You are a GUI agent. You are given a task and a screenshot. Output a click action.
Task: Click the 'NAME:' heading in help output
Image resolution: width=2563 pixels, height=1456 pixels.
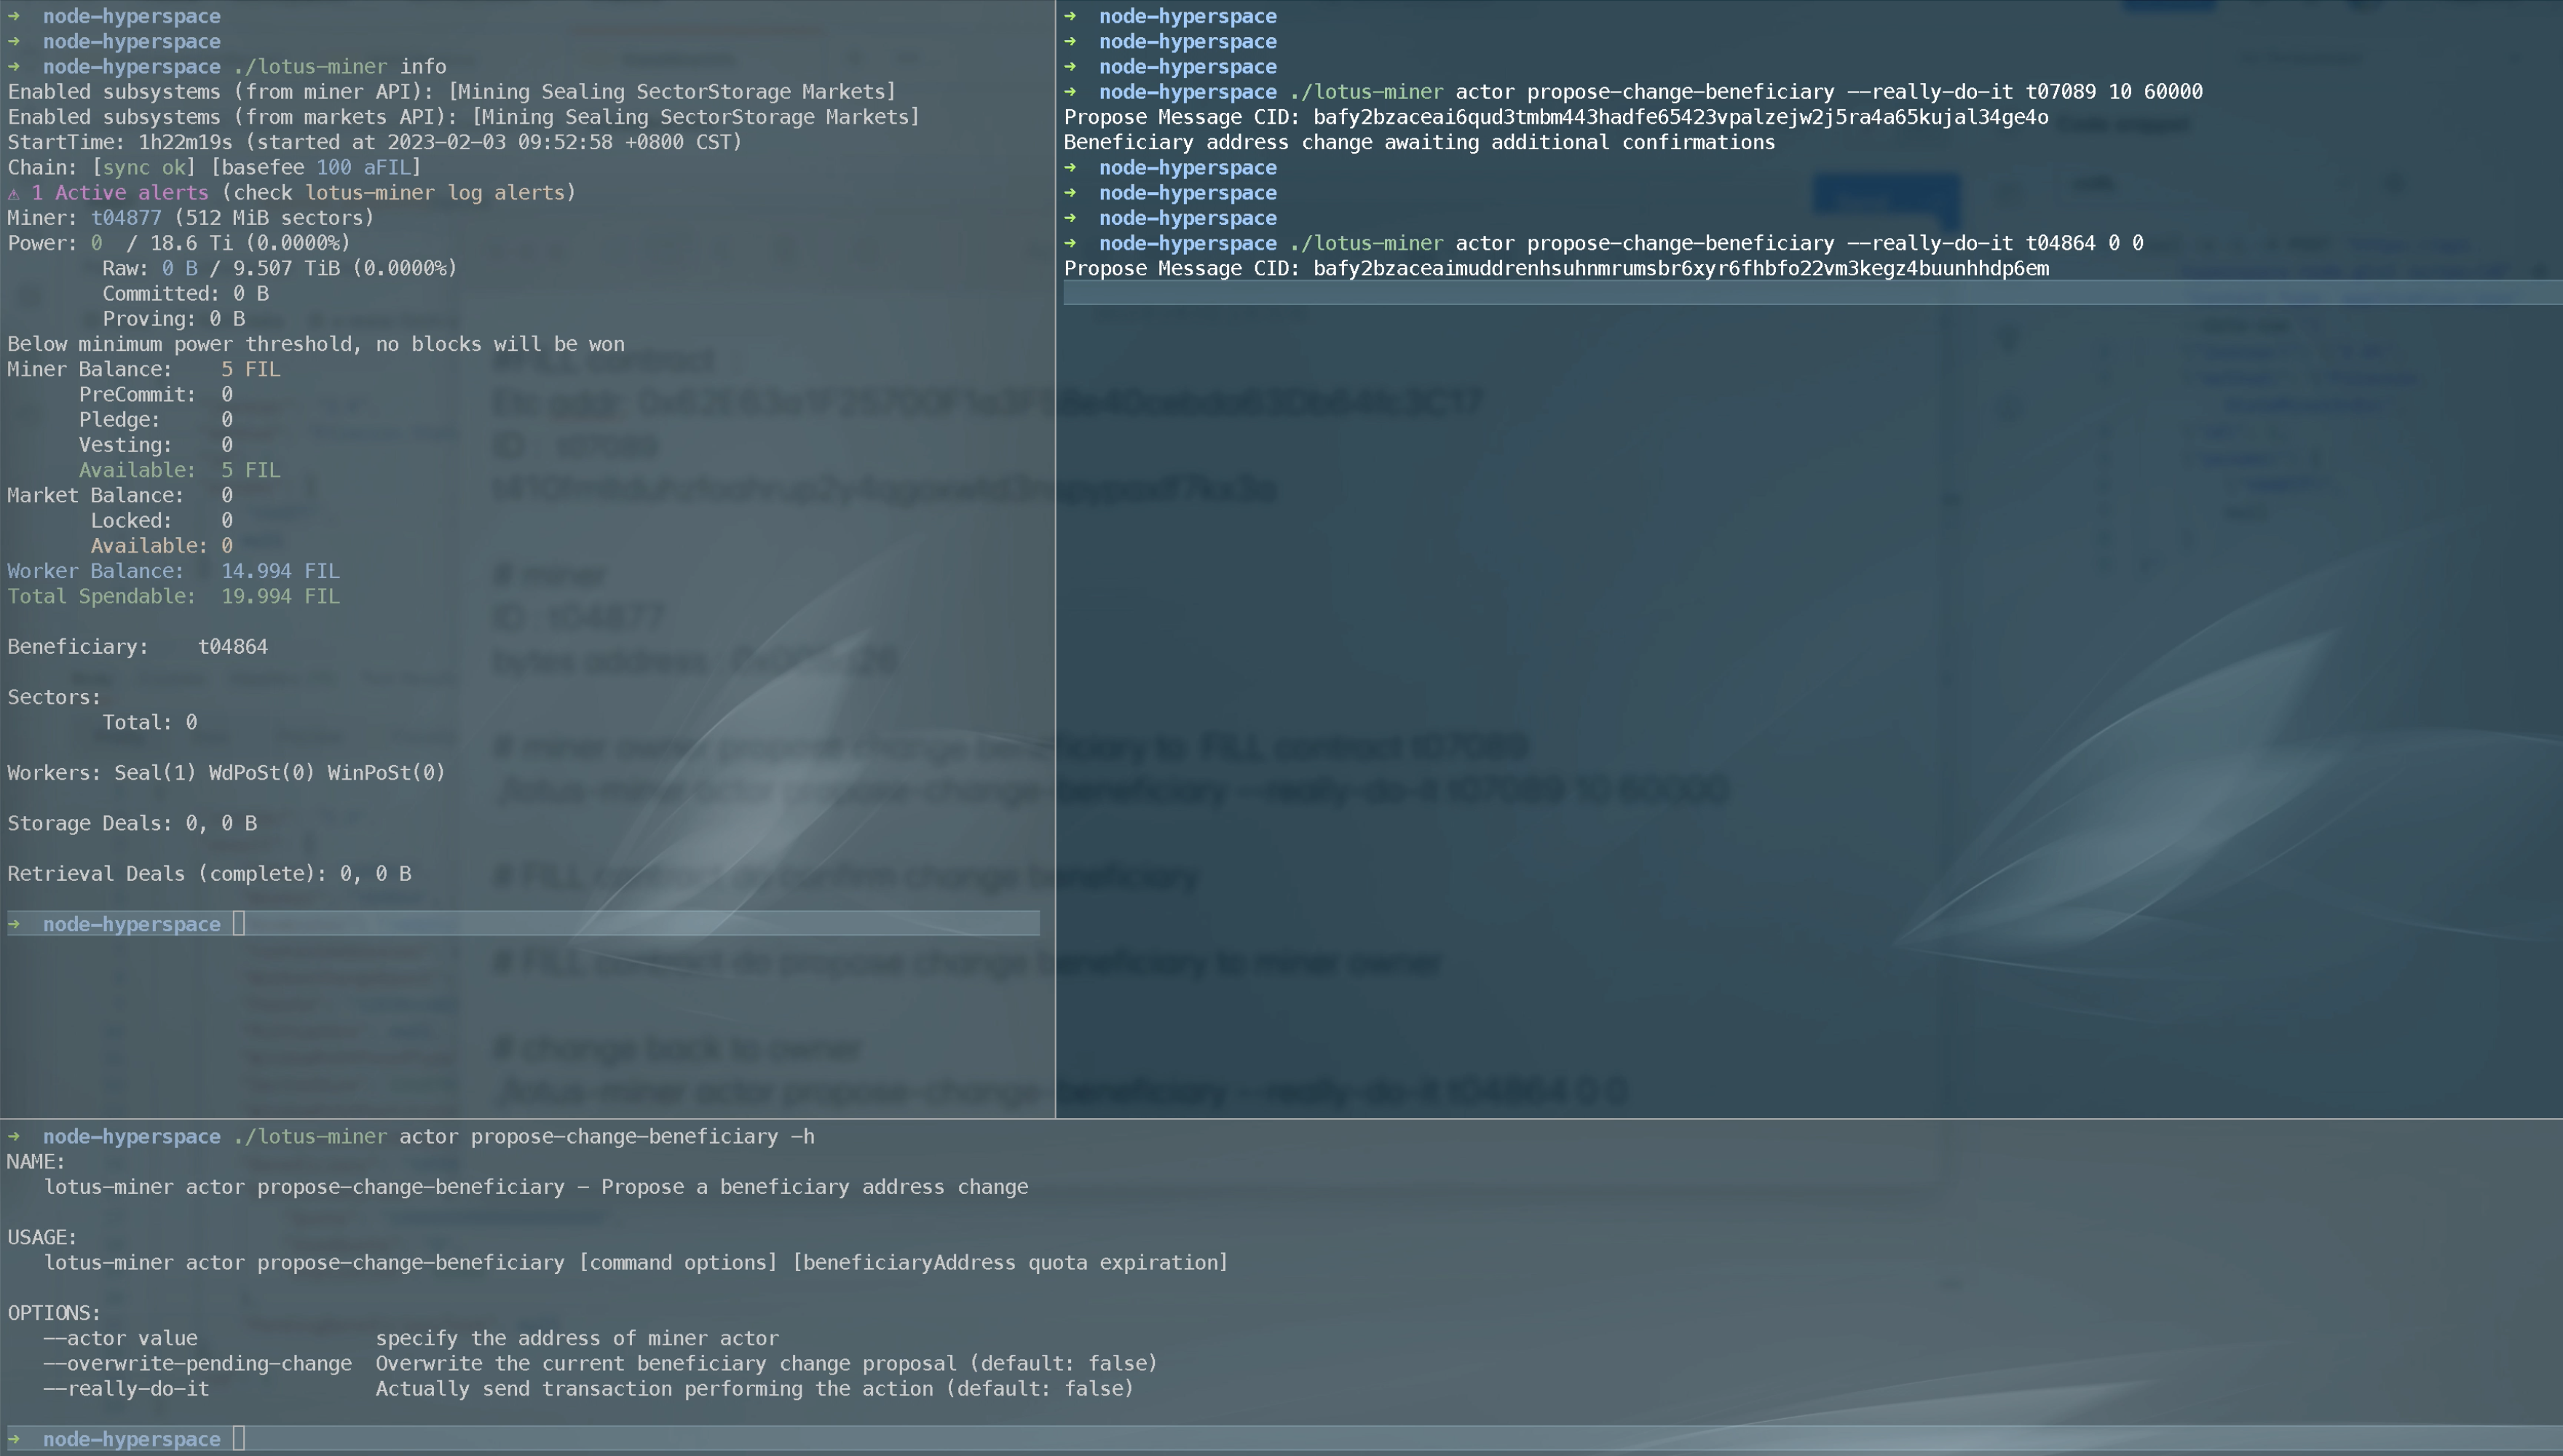[x=36, y=1162]
